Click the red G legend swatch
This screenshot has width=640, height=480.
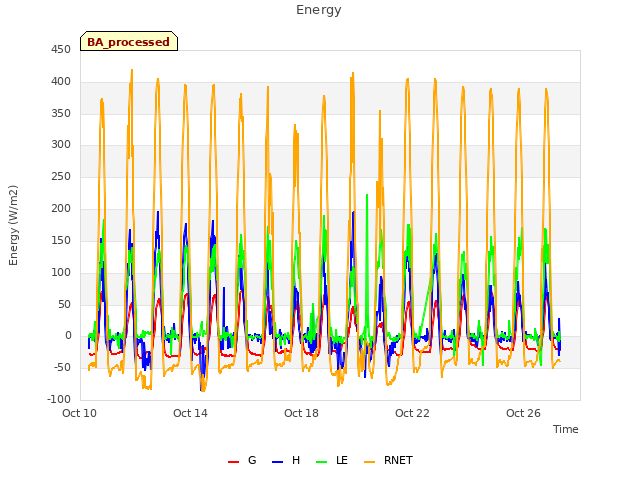click(x=233, y=462)
